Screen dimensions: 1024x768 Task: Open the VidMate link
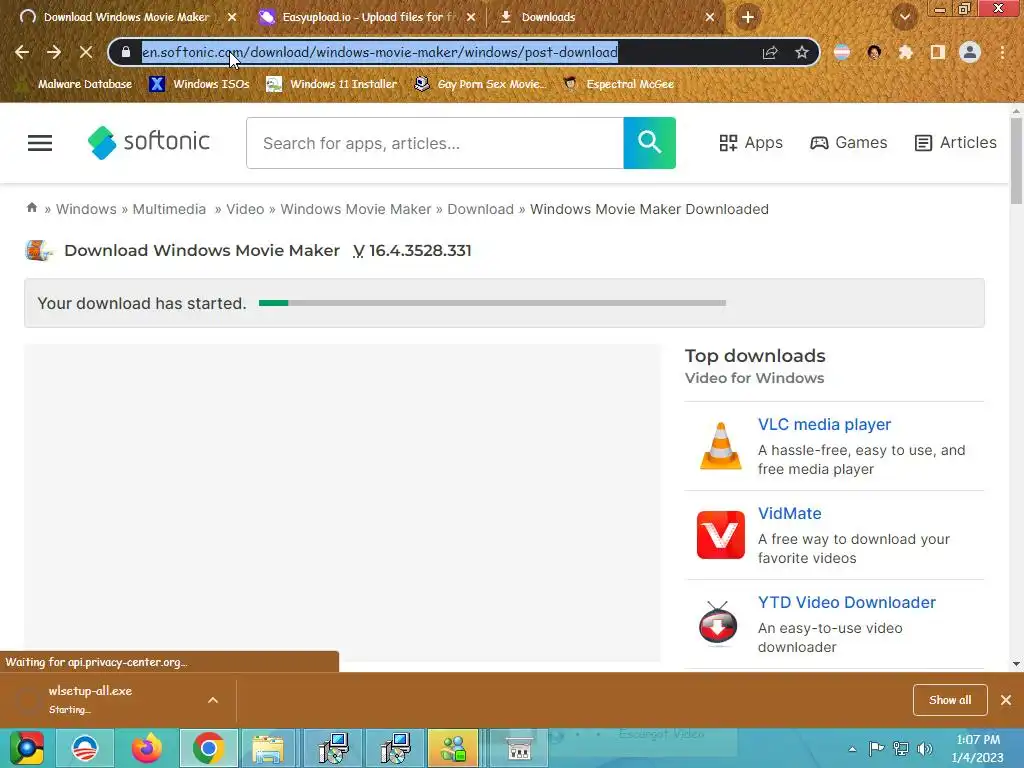tap(790, 513)
